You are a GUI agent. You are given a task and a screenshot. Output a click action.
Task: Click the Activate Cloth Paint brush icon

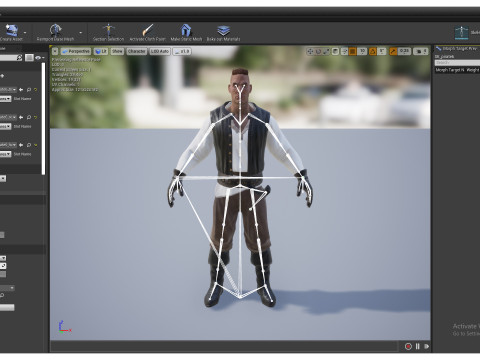click(148, 30)
